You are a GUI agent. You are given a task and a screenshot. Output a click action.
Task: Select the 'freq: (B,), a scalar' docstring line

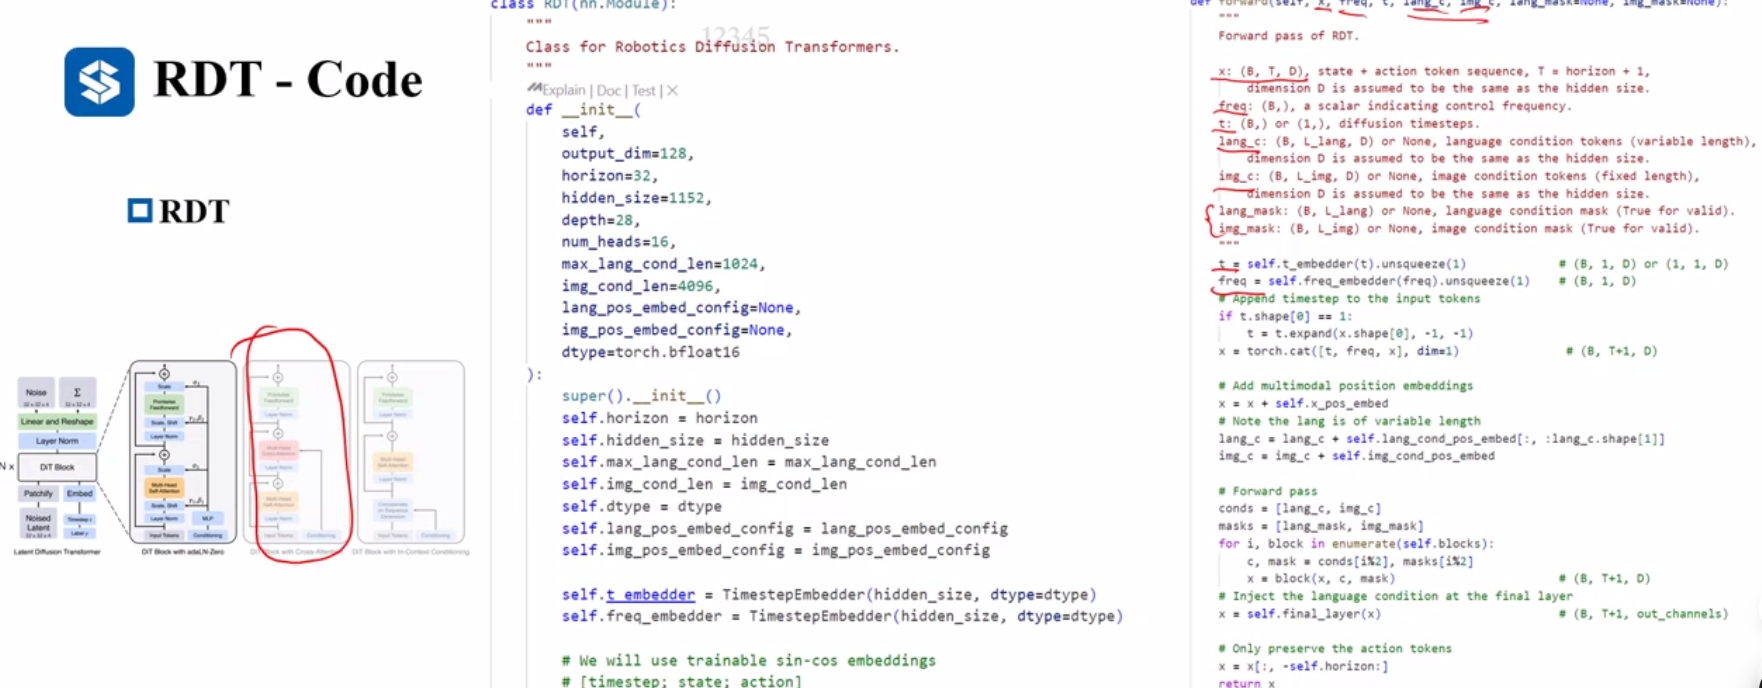tap(1394, 106)
